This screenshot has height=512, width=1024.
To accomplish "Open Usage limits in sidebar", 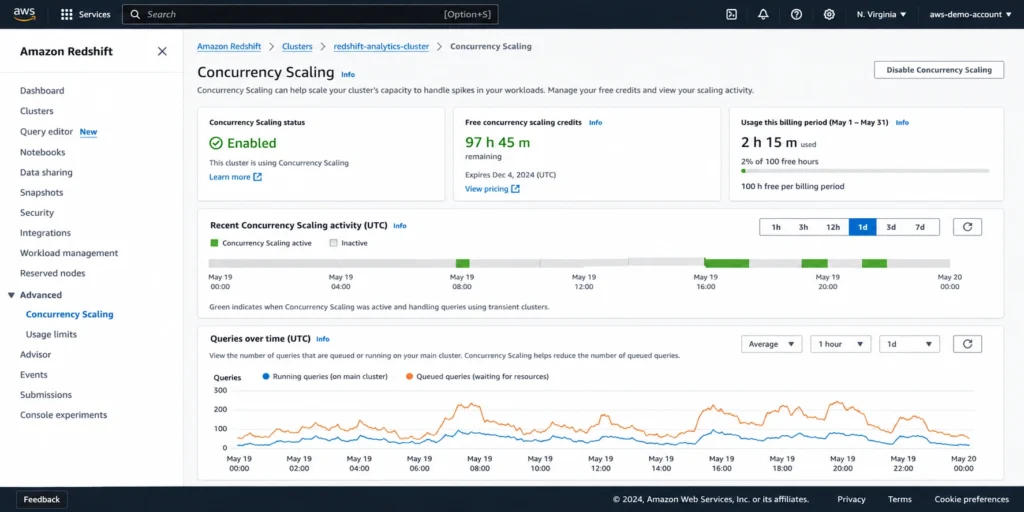I will click(51, 334).
